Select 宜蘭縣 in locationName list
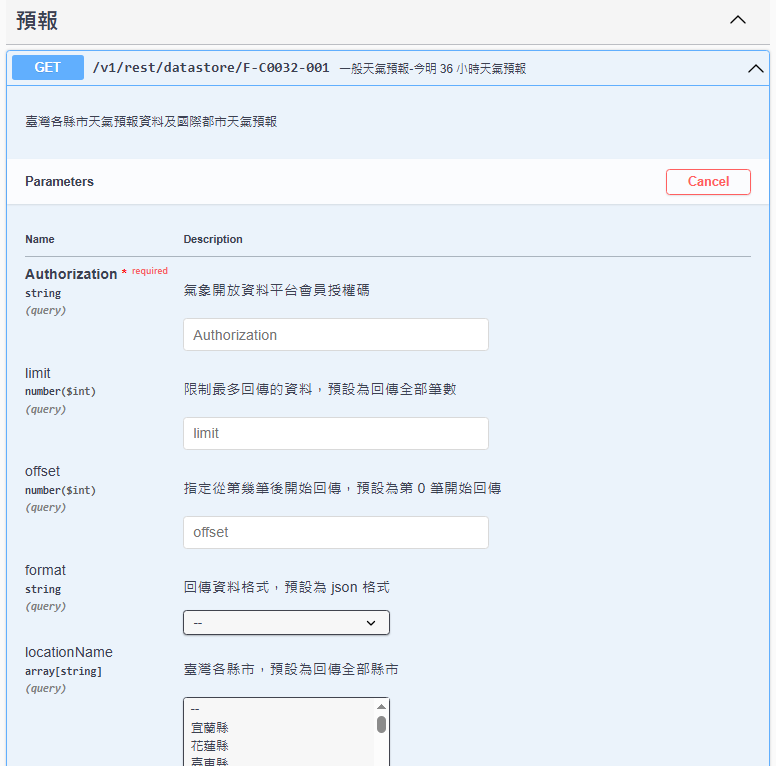The image size is (776, 766). pyautogui.click(x=210, y=728)
